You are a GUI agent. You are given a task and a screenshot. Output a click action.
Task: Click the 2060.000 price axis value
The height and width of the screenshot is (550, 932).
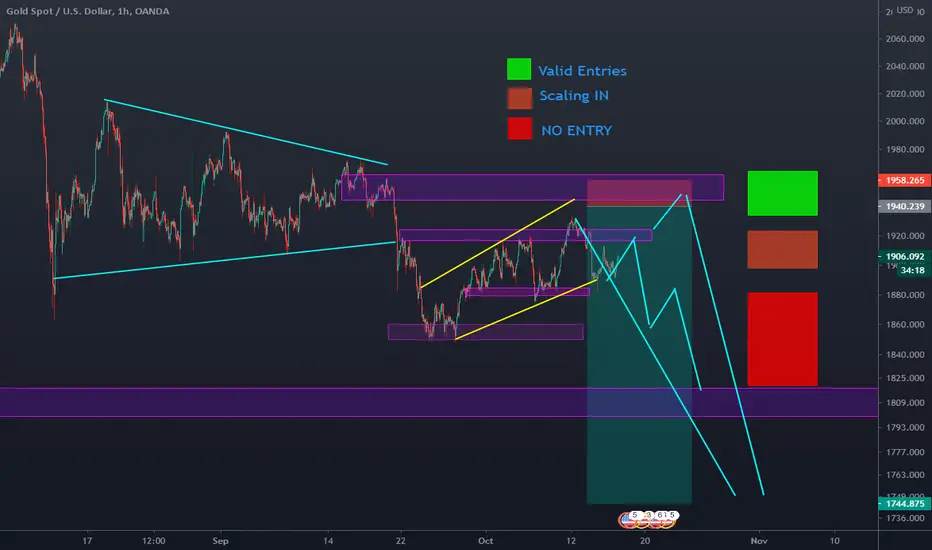click(905, 39)
